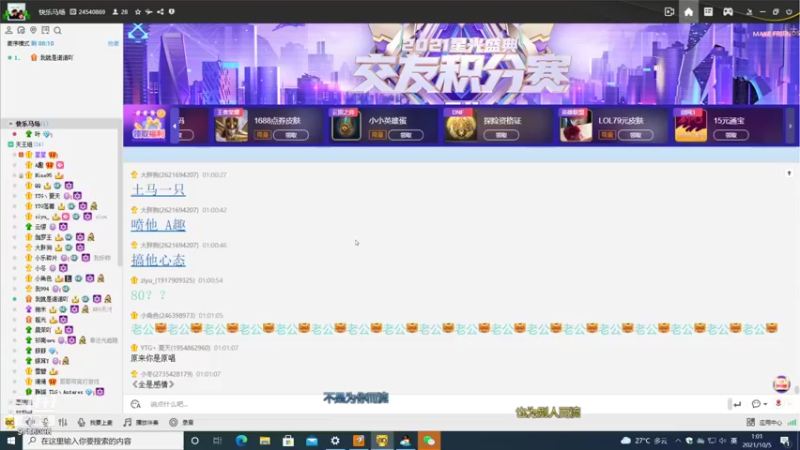Open the channel avatar in title bar
The width and height of the screenshot is (800, 450).
pos(16,11)
